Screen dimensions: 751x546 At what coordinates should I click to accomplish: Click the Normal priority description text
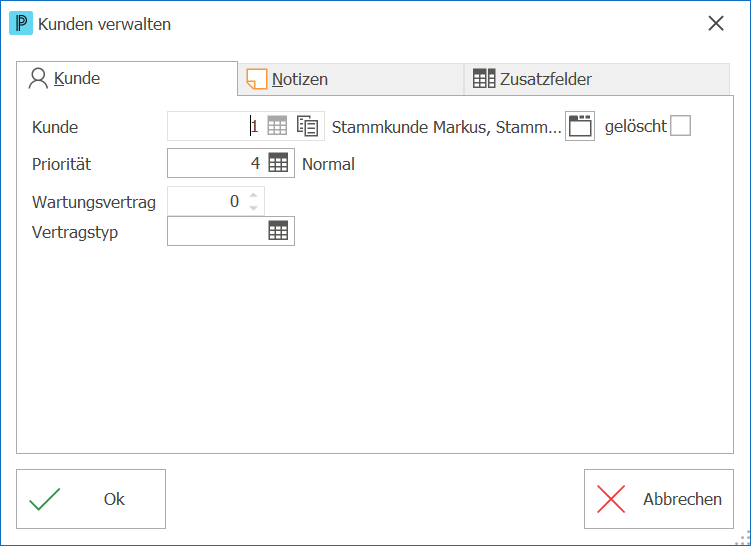click(x=328, y=164)
